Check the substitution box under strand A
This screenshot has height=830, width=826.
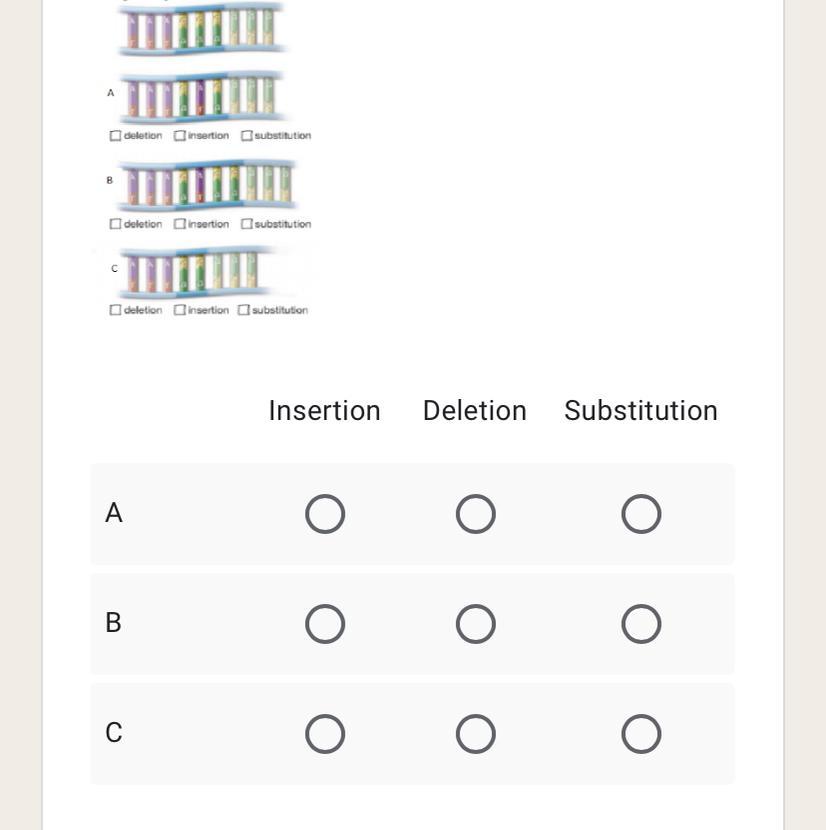[247, 136]
